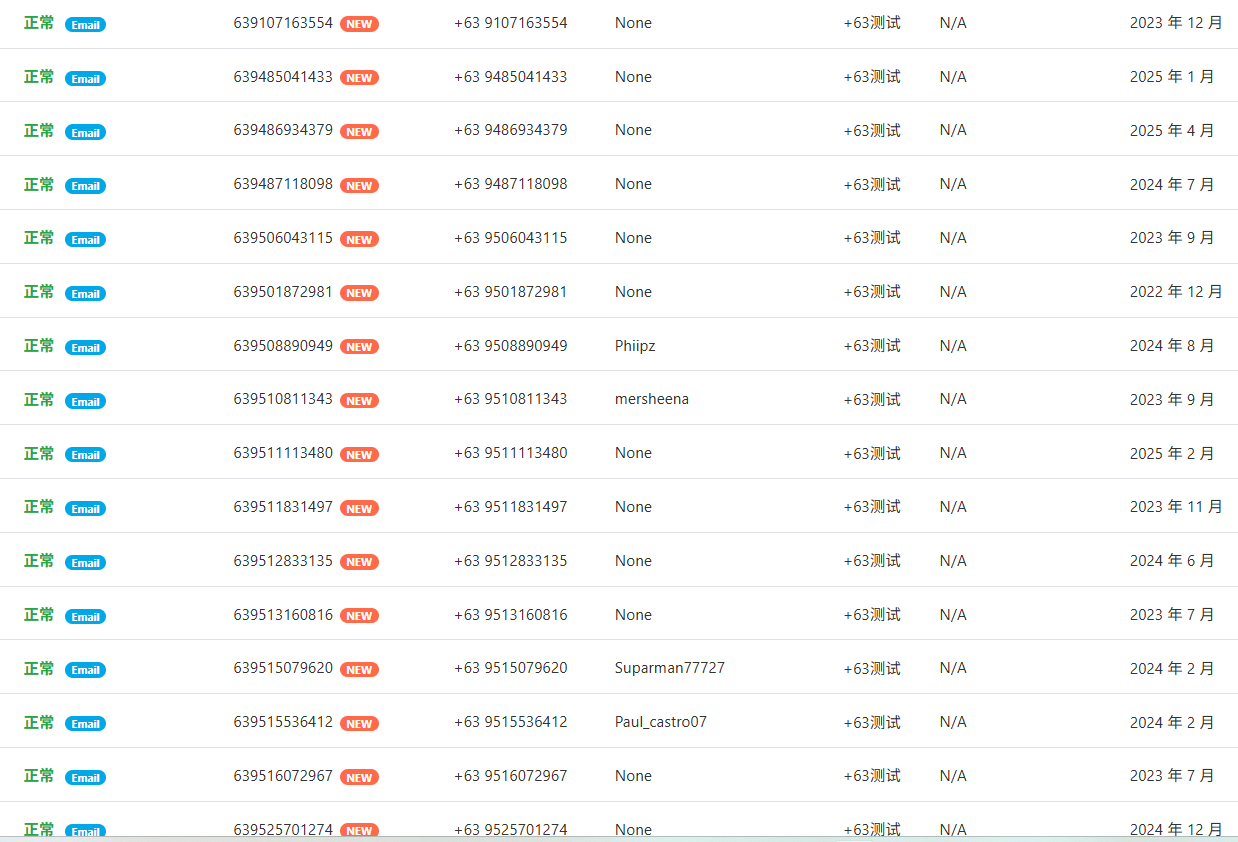Image resolution: width=1238 pixels, height=842 pixels.
Task: Click the NEW badge beside 639487118098
Action: (x=359, y=186)
